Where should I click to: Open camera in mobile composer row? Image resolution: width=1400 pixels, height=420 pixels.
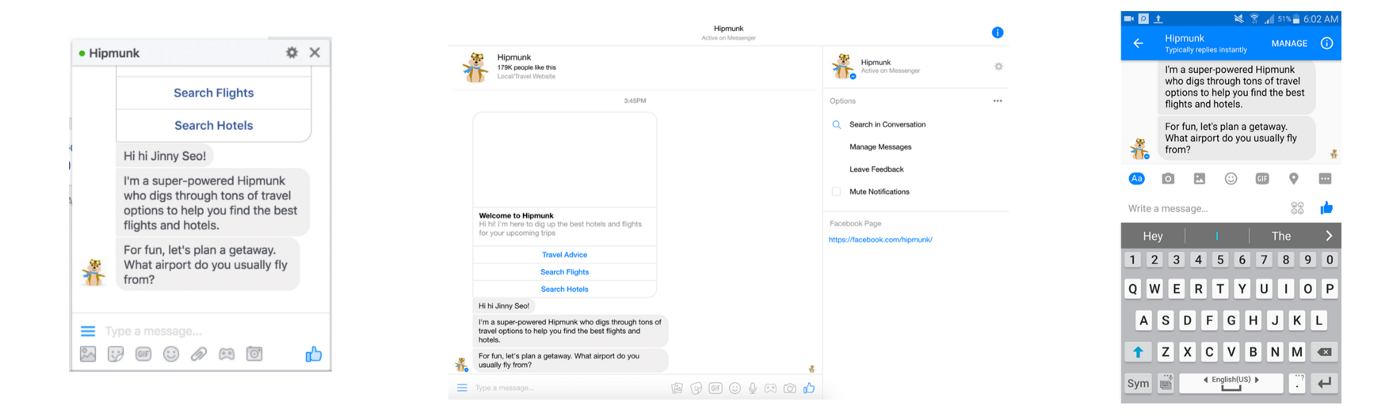click(1168, 179)
